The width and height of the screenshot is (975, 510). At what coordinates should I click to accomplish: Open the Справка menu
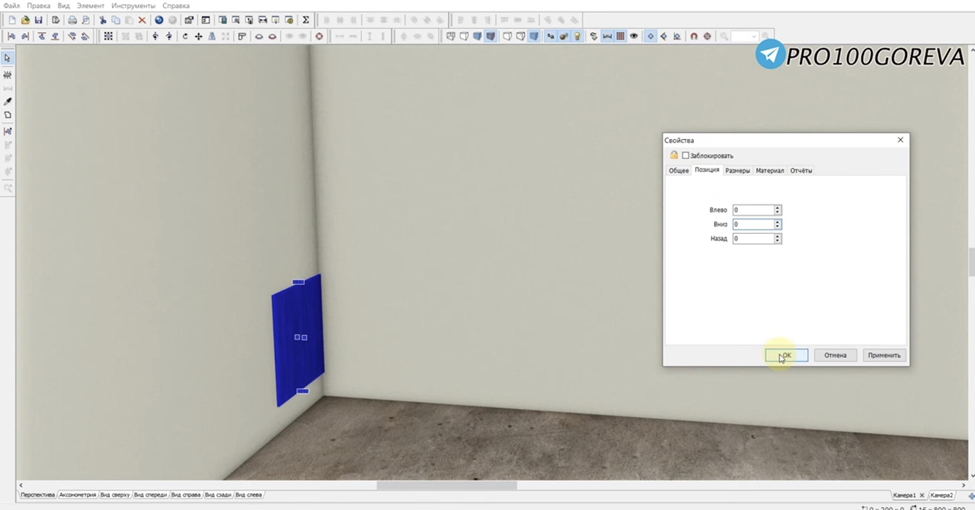pos(176,6)
